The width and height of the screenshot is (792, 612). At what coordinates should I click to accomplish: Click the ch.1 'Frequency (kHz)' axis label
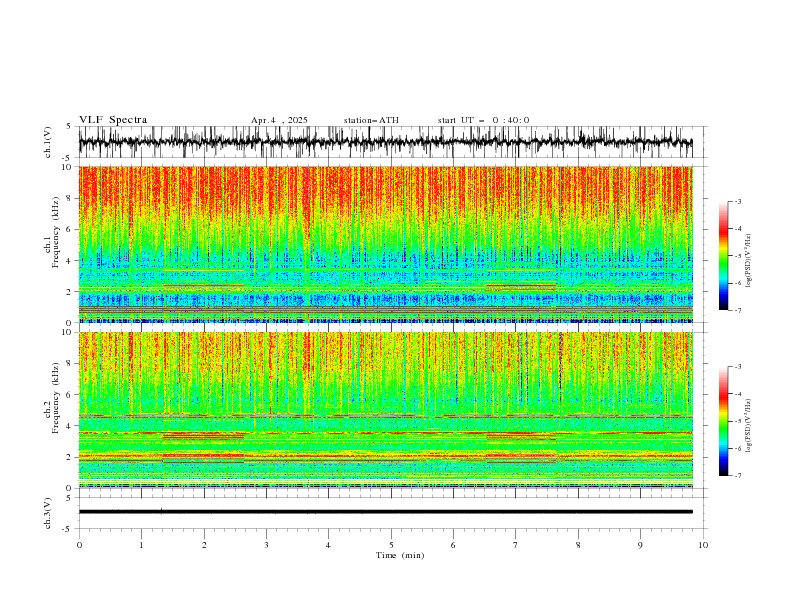point(56,232)
